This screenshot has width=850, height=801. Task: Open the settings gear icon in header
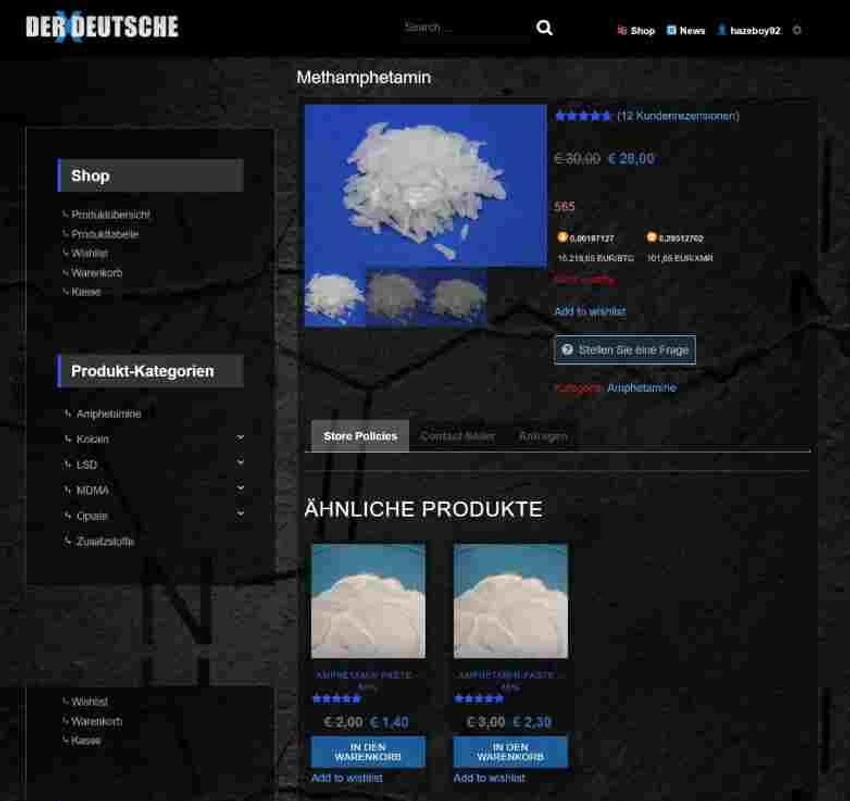796,30
